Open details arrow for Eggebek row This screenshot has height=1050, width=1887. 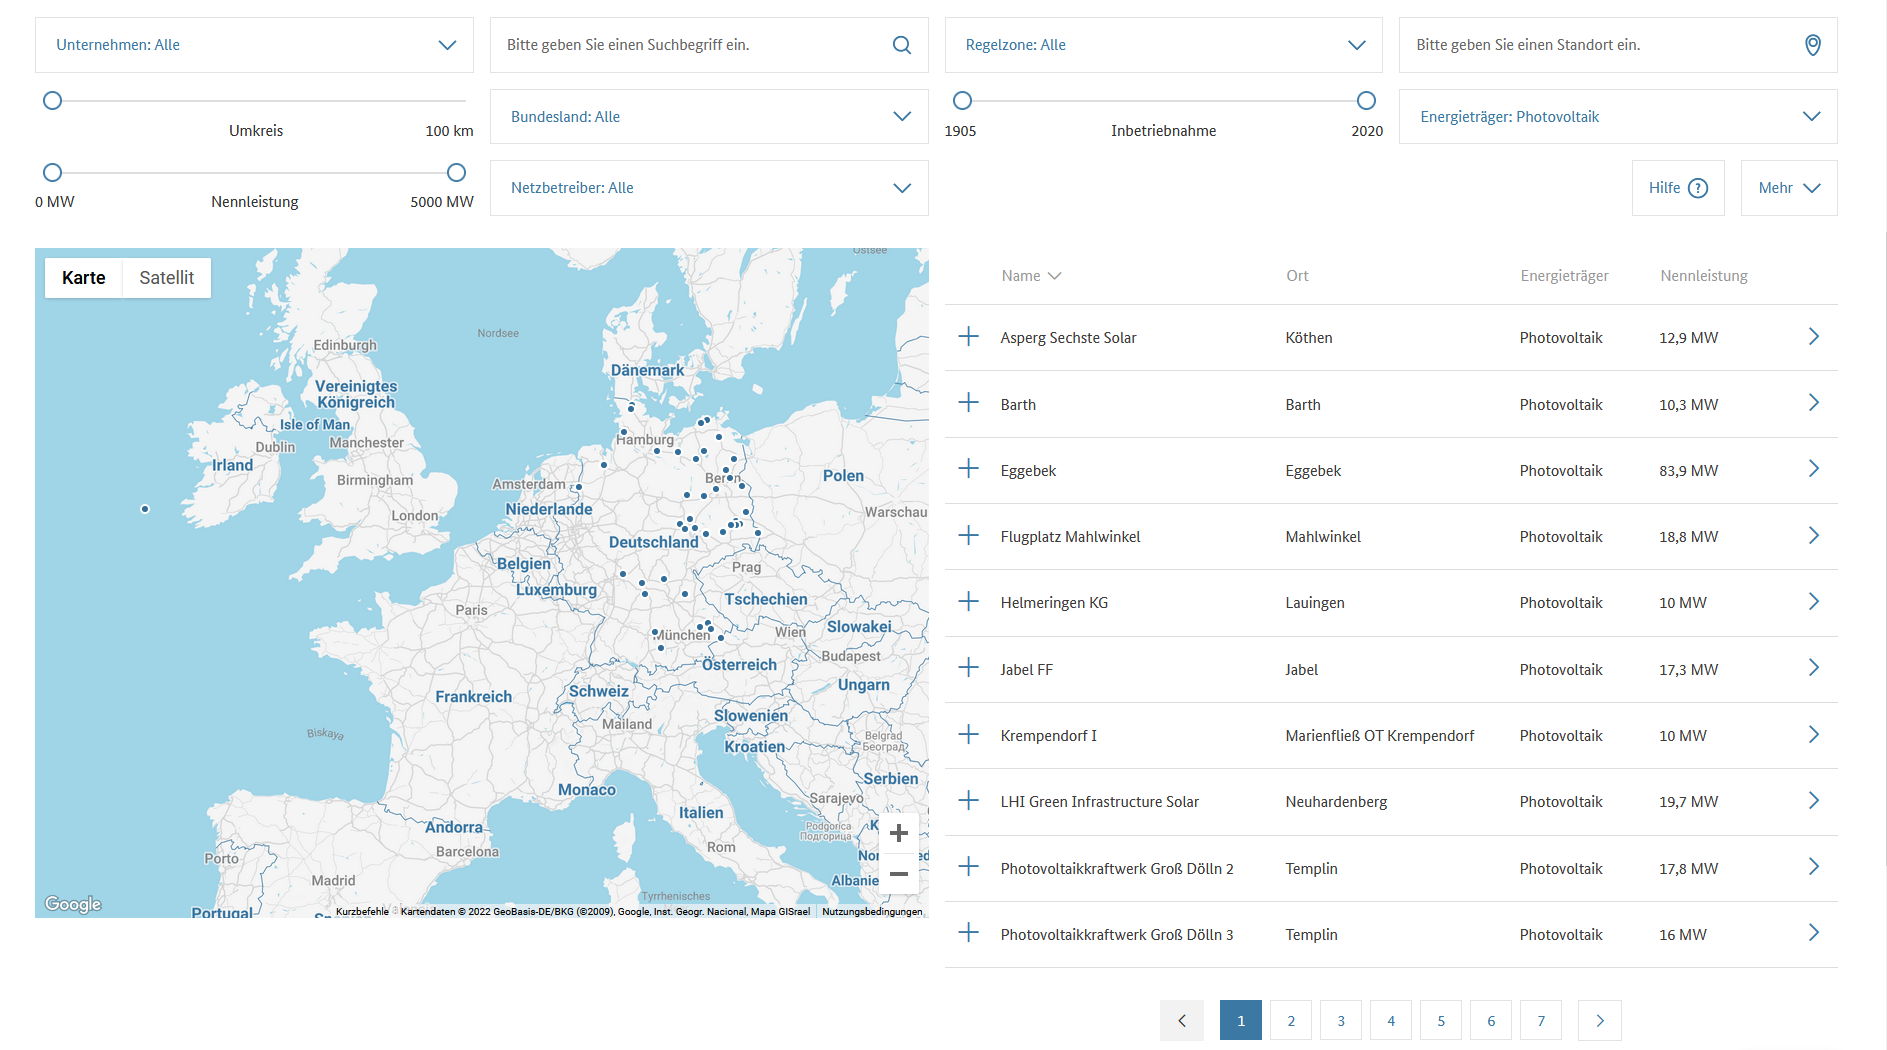pos(1813,470)
